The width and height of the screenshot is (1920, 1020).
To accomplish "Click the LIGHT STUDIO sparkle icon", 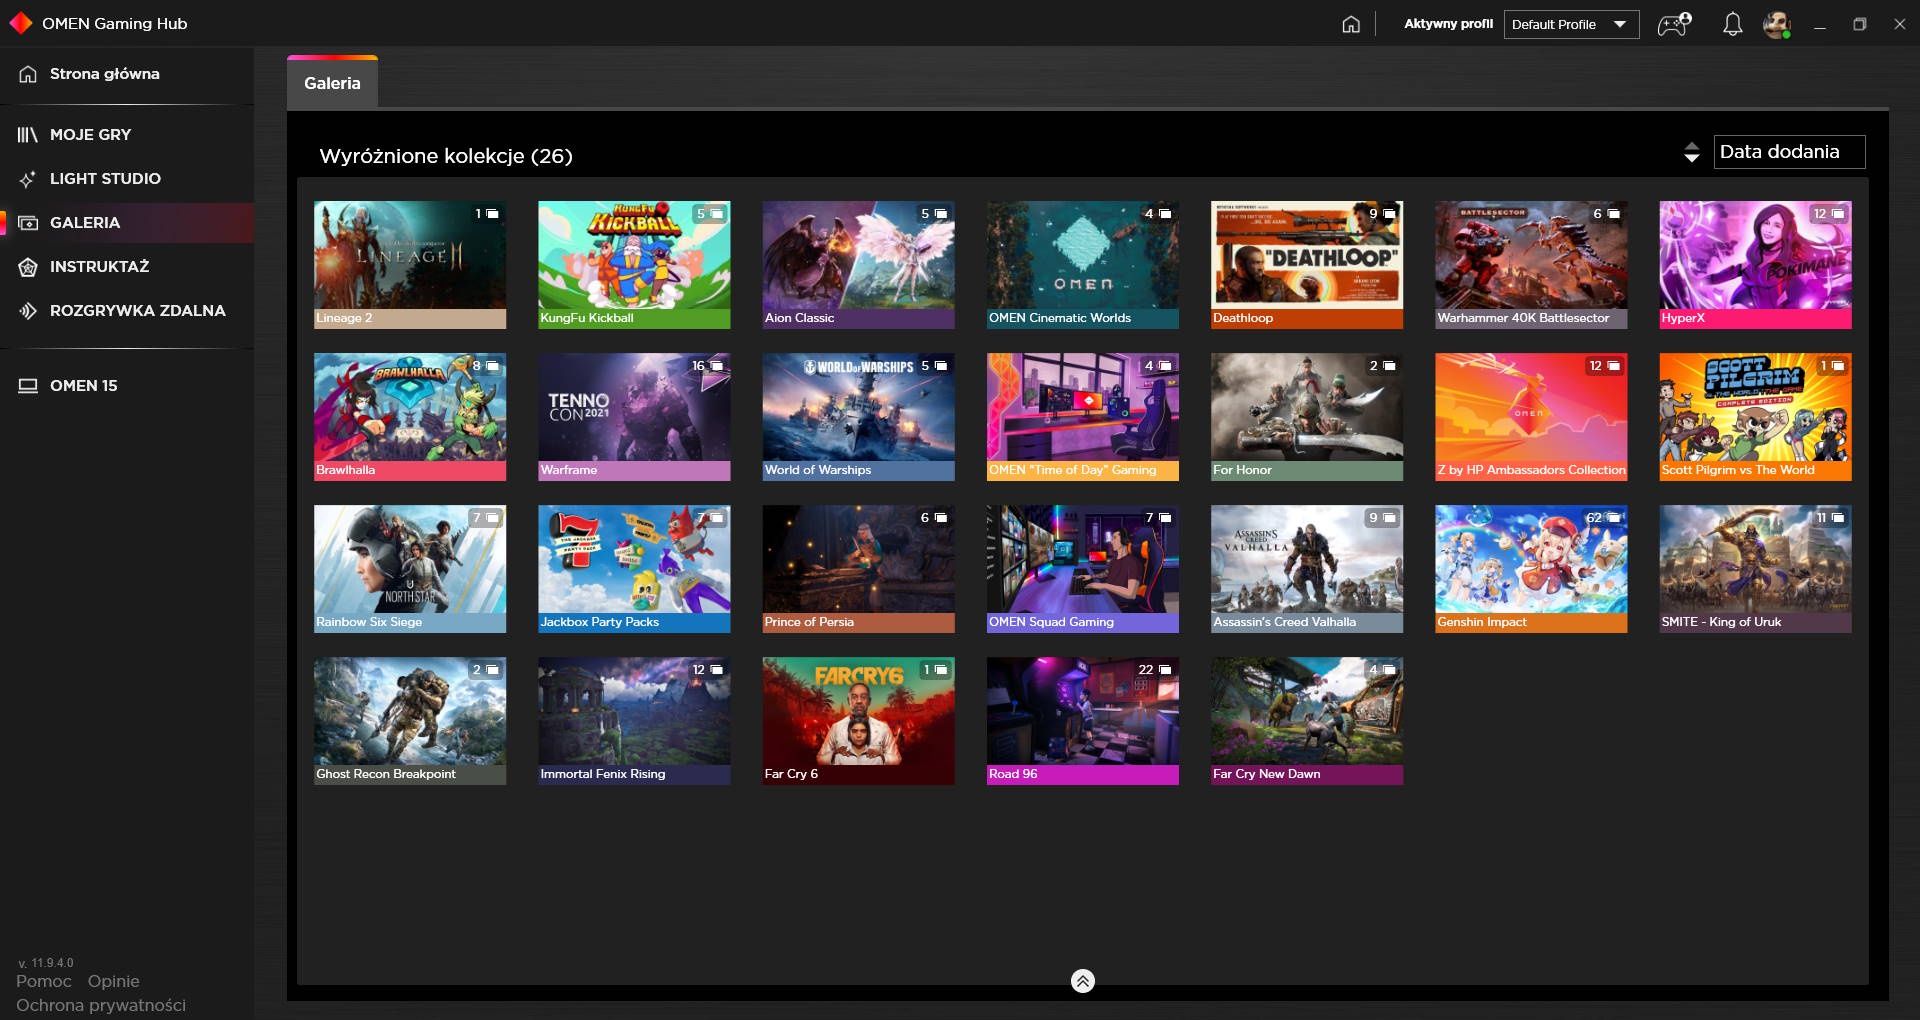I will click(x=28, y=179).
